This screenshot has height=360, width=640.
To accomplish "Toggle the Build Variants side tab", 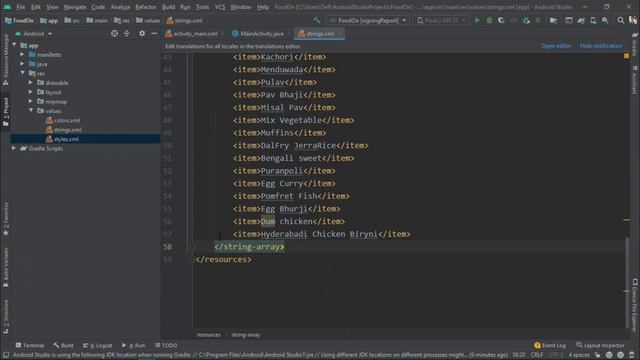I will click(5, 267).
